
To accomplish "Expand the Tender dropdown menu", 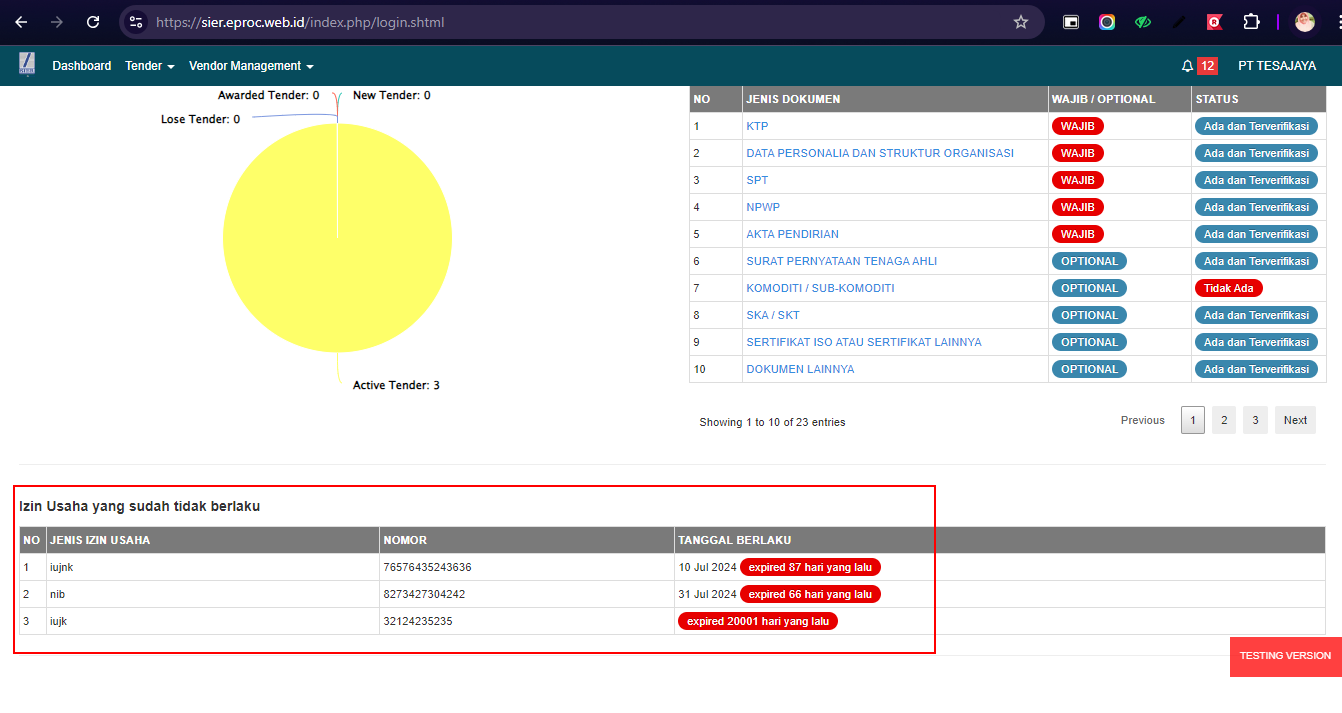I will point(149,66).
